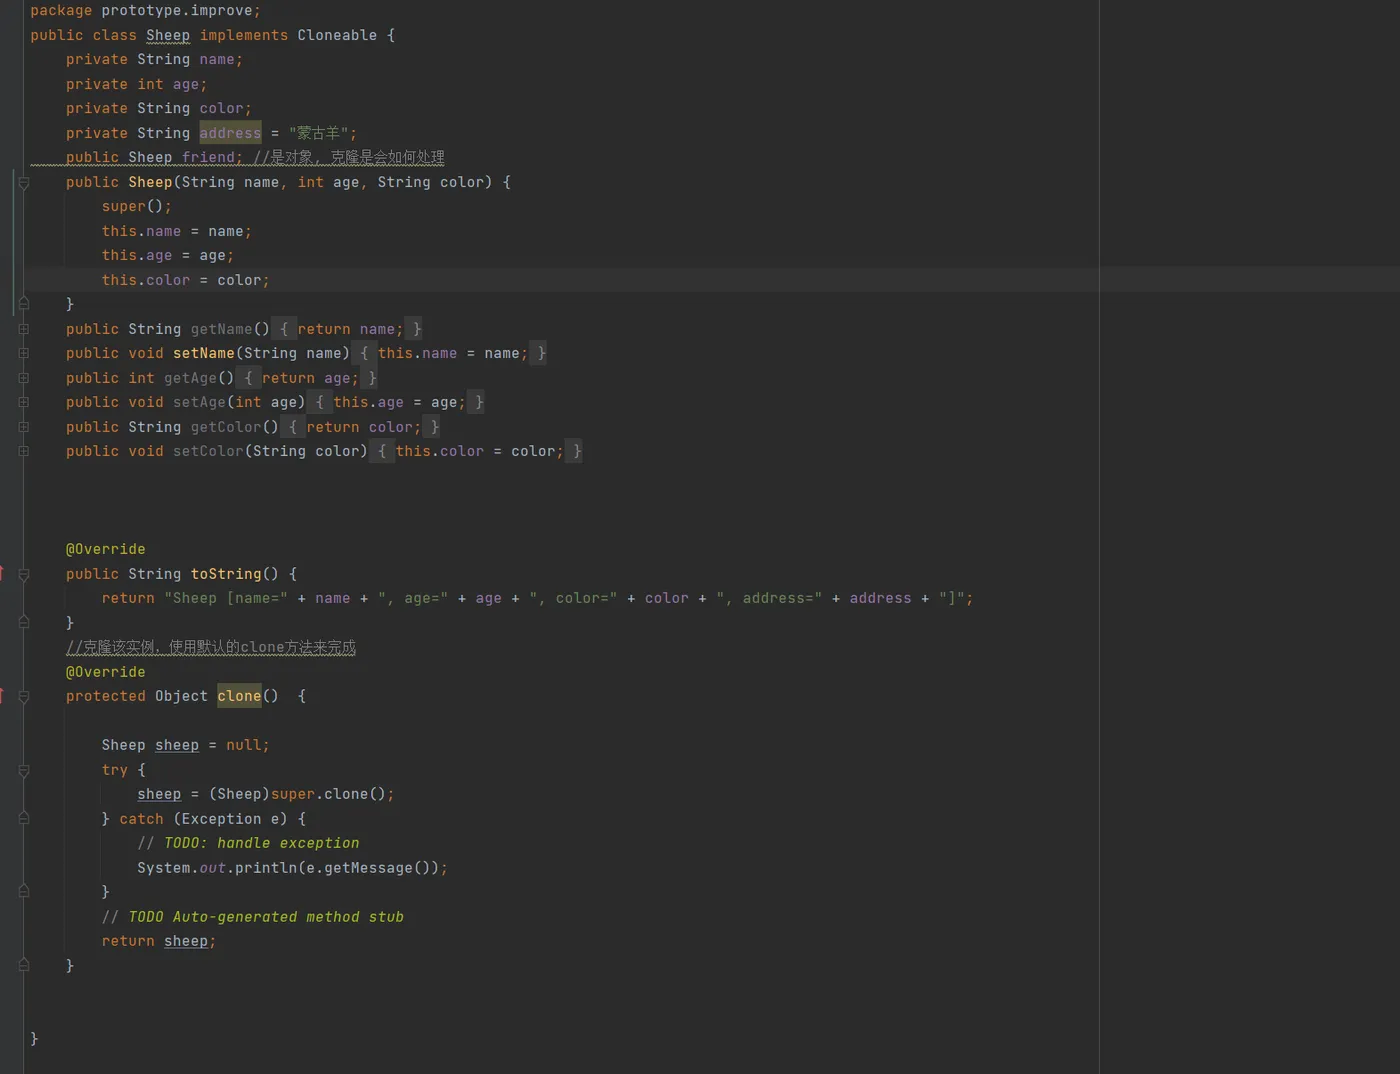Image resolution: width=1400 pixels, height=1074 pixels.
Task: Click the '(Sheep)' cast in the try block
Action: coord(239,794)
